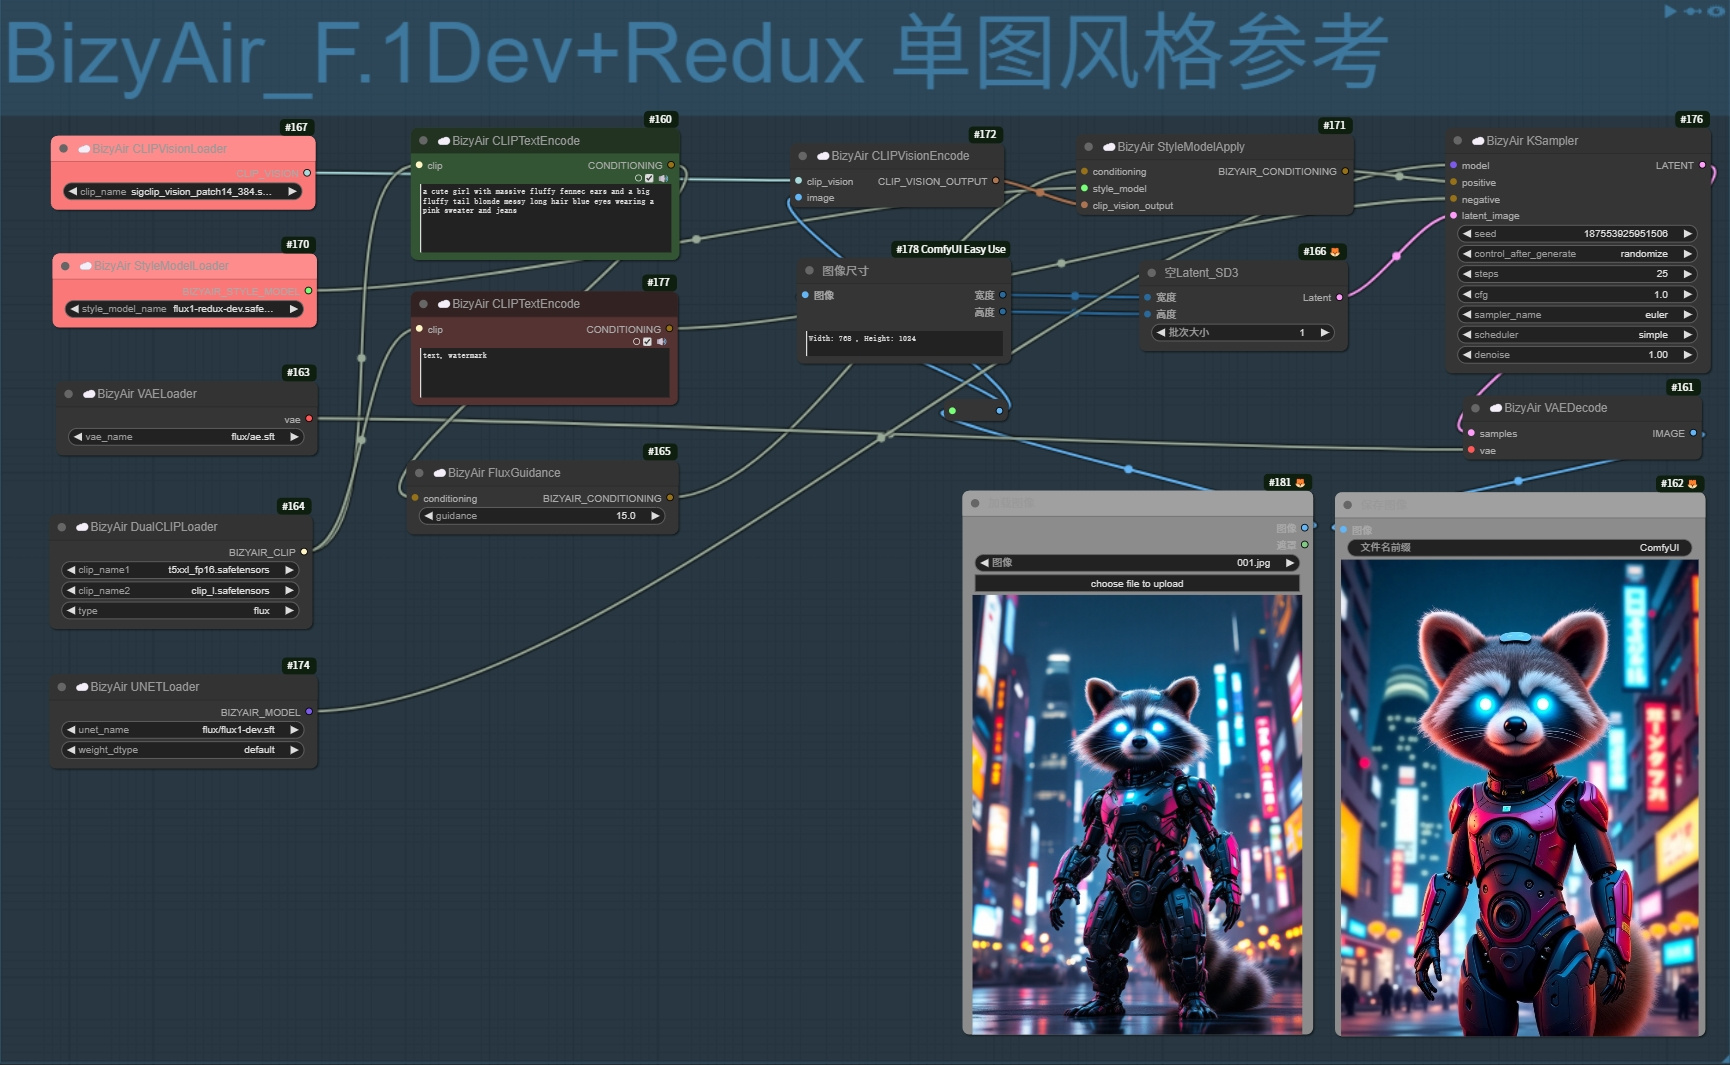Click the negative prompt text field
This screenshot has height=1065, width=1730.
(545, 372)
